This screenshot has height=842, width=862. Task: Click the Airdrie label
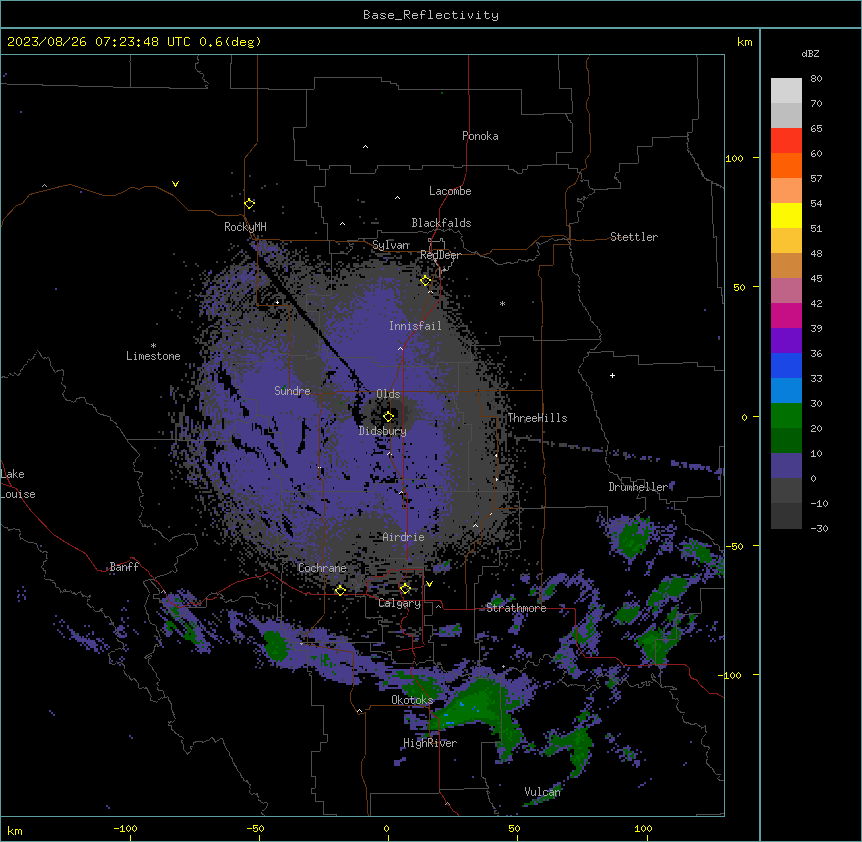pyautogui.click(x=403, y=537)
